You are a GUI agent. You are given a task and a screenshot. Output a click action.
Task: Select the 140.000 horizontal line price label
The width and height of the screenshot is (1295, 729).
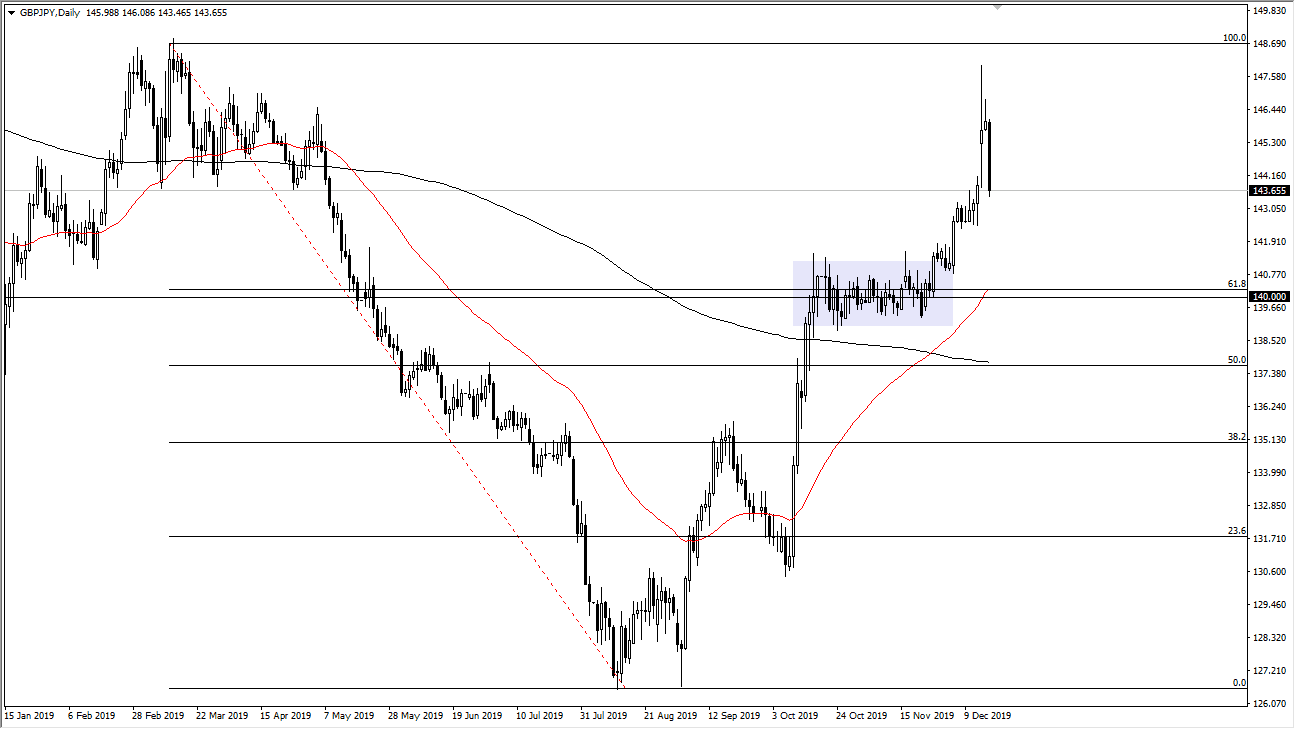point(1266,296)
